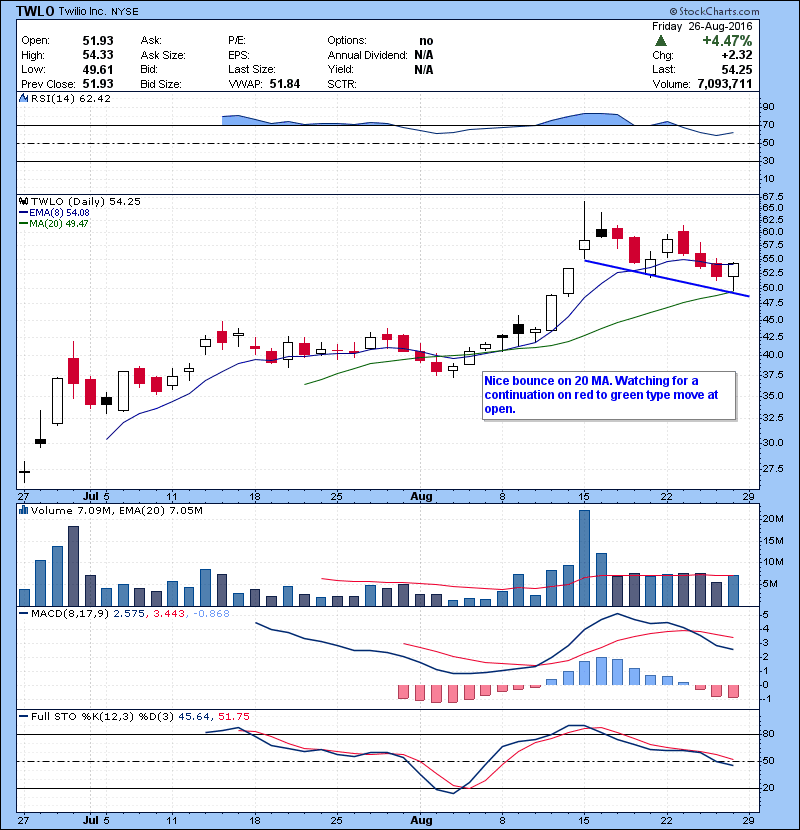Click the Annual Dividend label
800x830 pixels.
[367, 55]
